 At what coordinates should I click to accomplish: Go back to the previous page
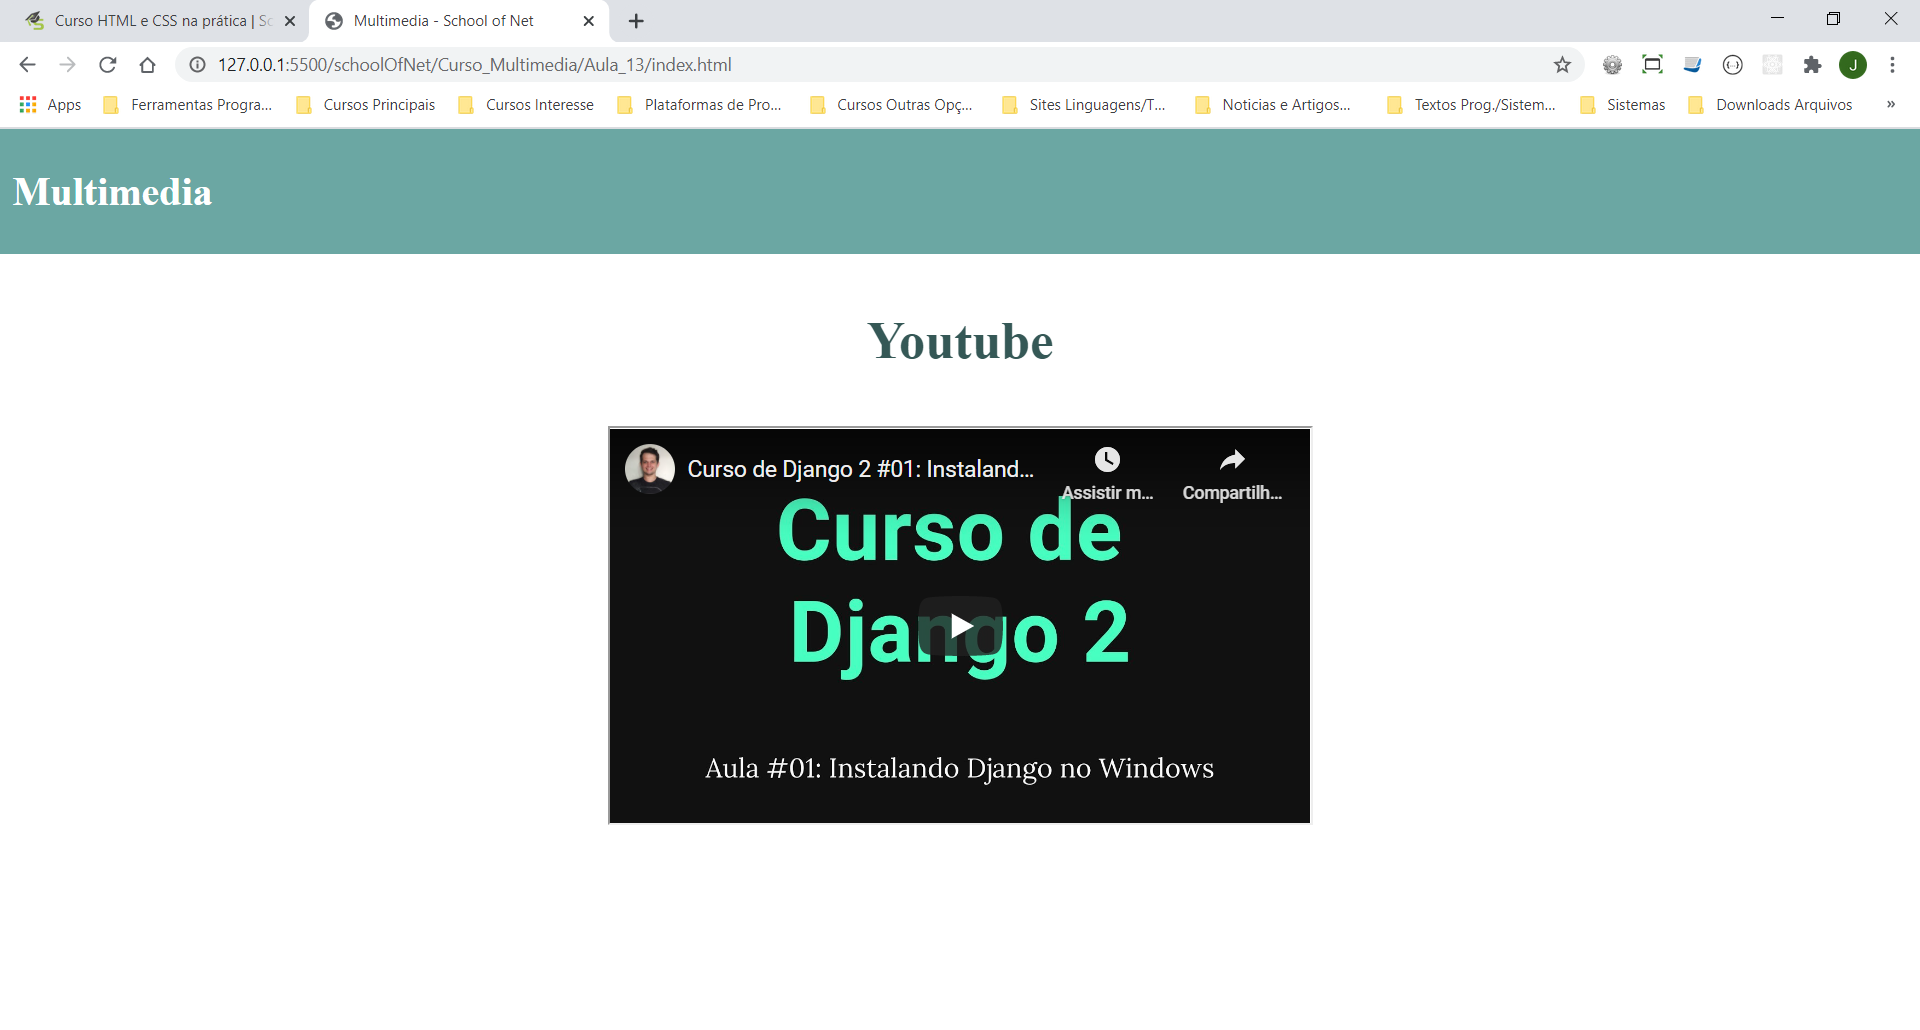pos(27,65)
